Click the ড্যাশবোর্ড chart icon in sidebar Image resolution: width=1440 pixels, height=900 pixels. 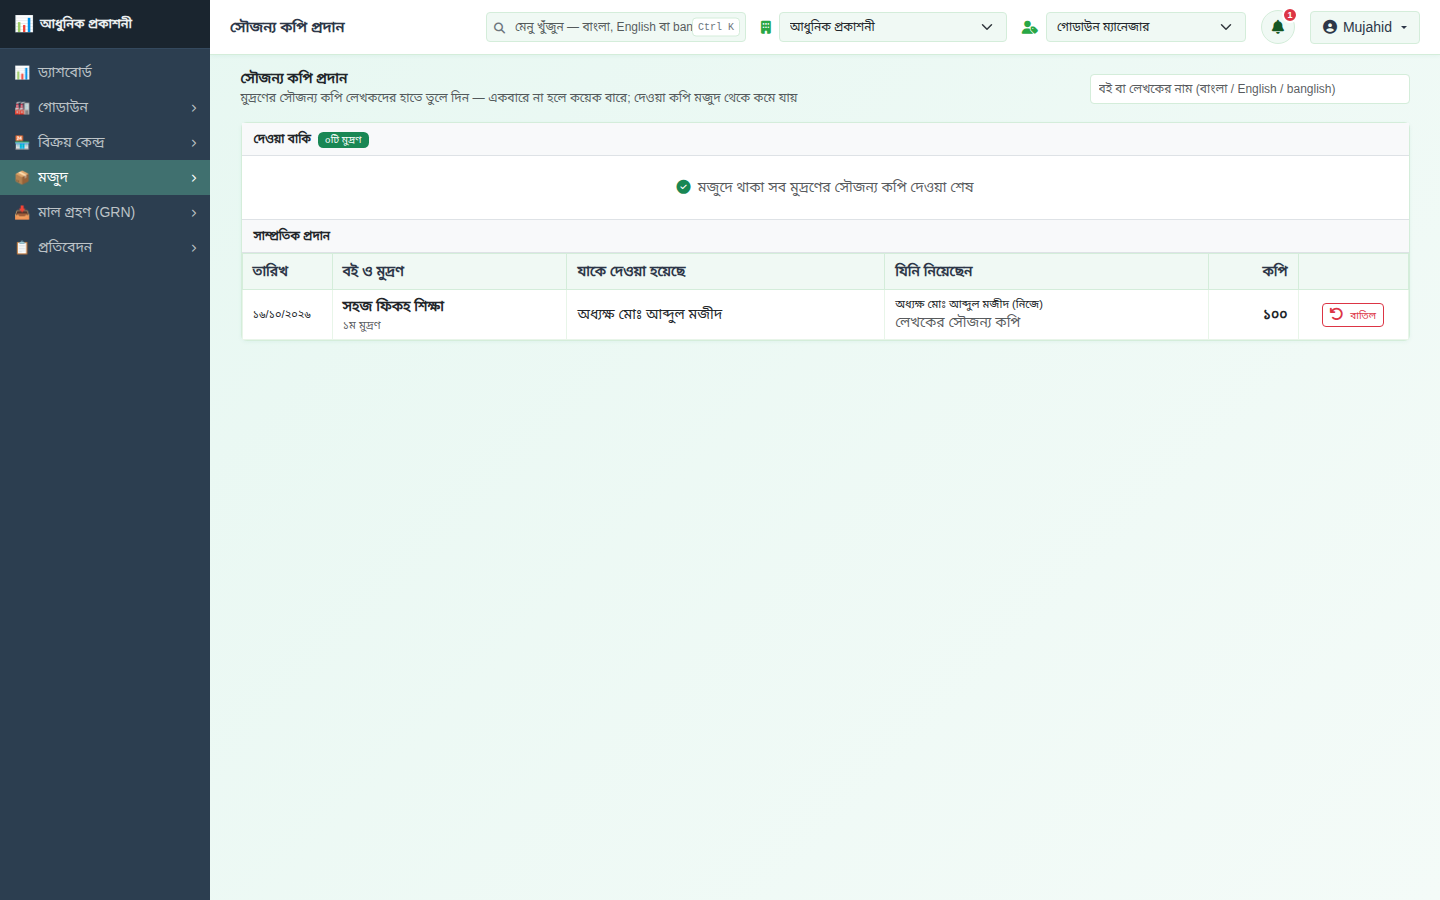coord(22,72)
